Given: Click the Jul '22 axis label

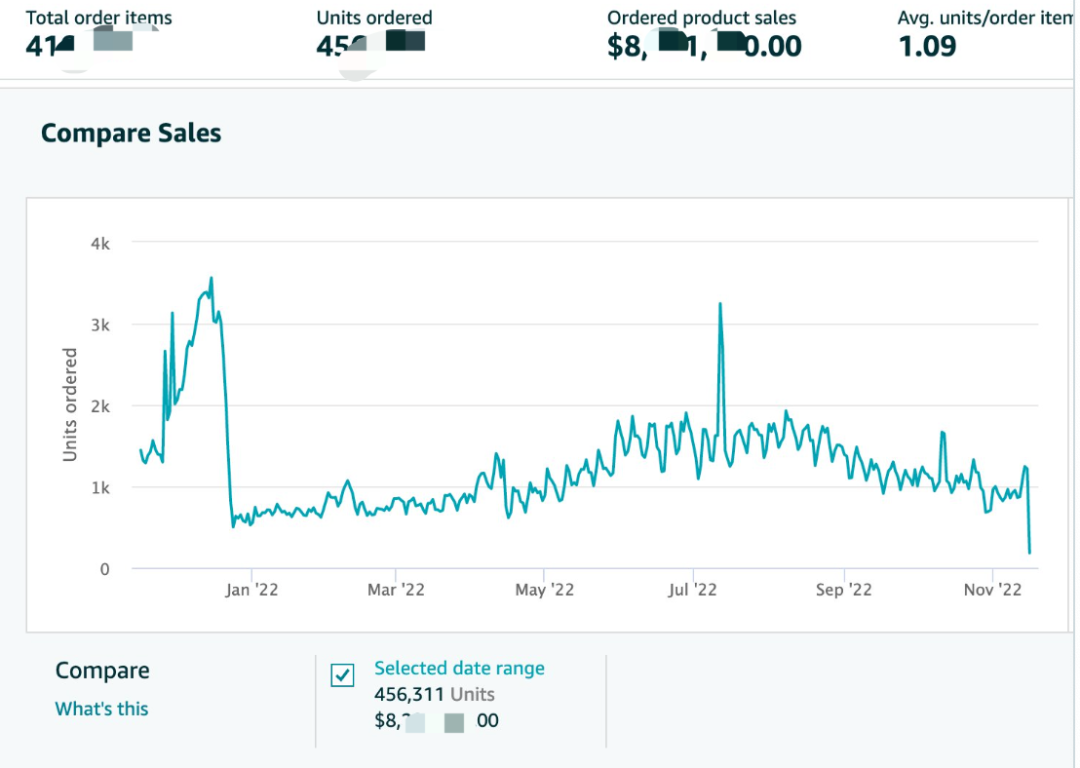Looking at the screenshot, I should click(692, 590).
